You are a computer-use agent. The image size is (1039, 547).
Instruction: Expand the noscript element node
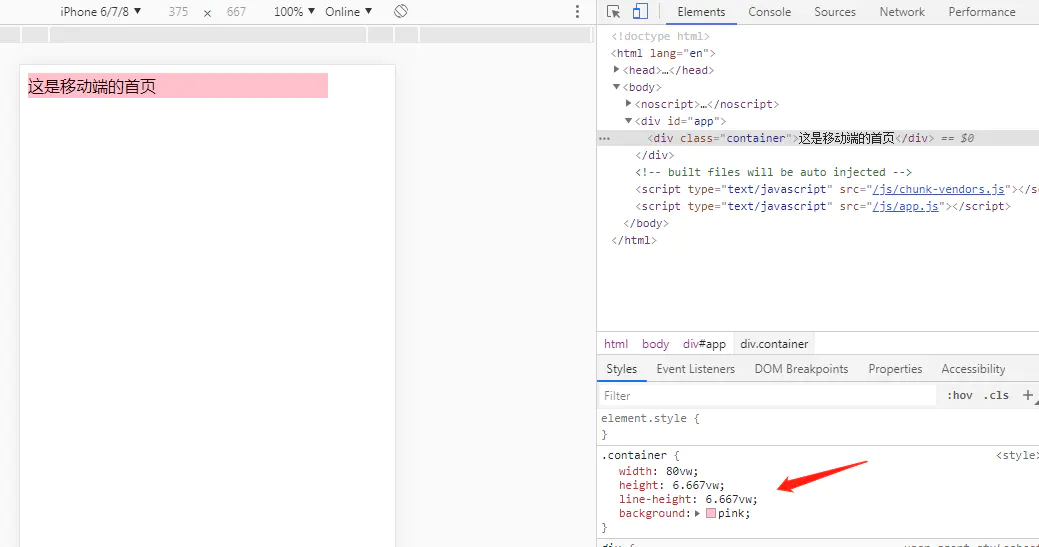tap(628, 104)
